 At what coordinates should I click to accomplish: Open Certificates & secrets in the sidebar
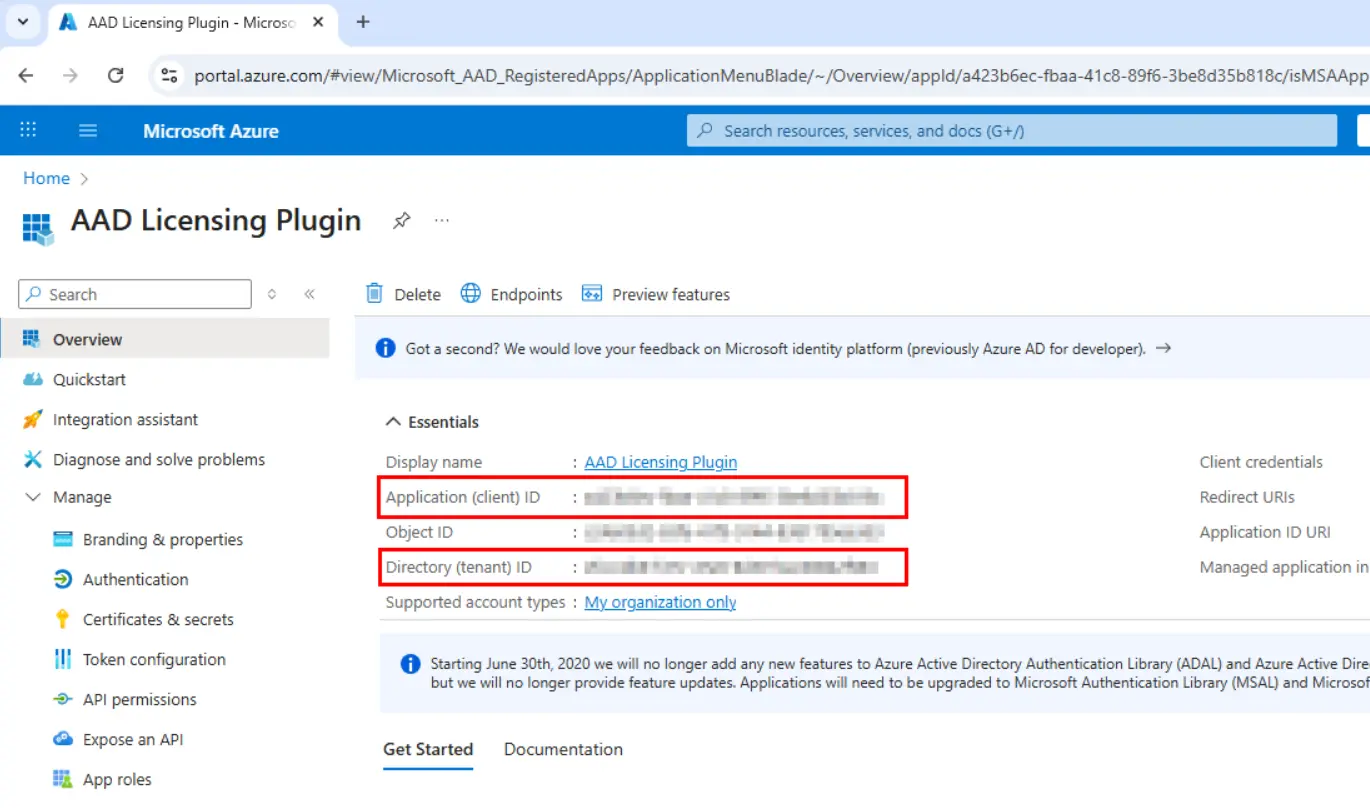pyautogui.click(x=158, y=620)
